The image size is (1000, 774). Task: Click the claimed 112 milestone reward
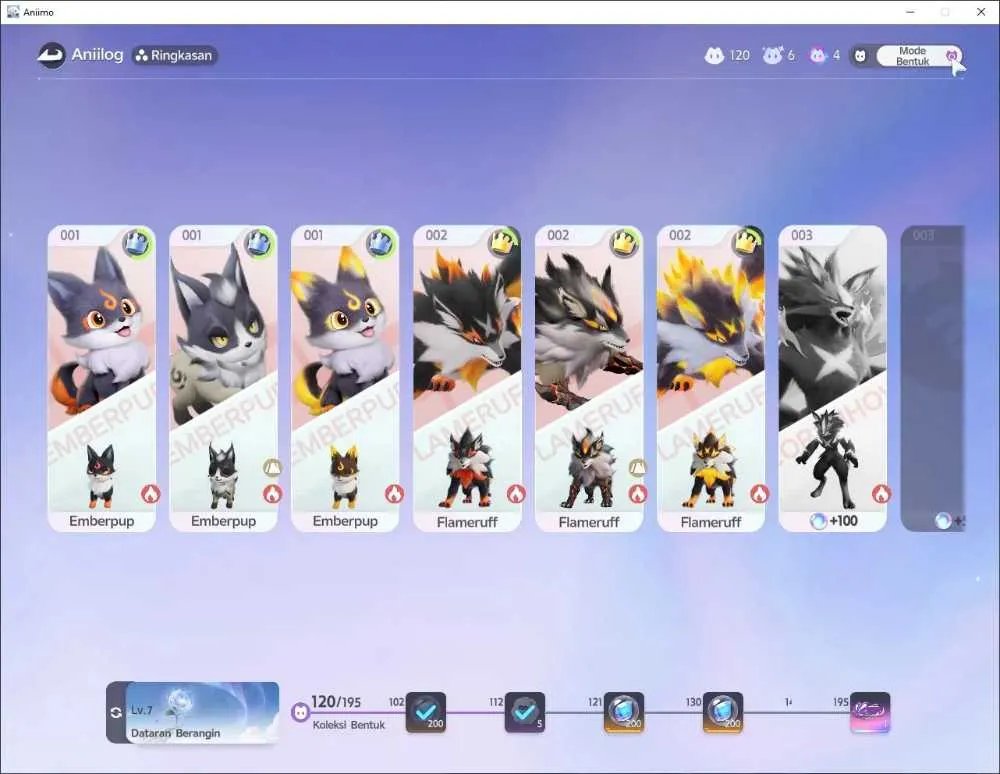525,712
